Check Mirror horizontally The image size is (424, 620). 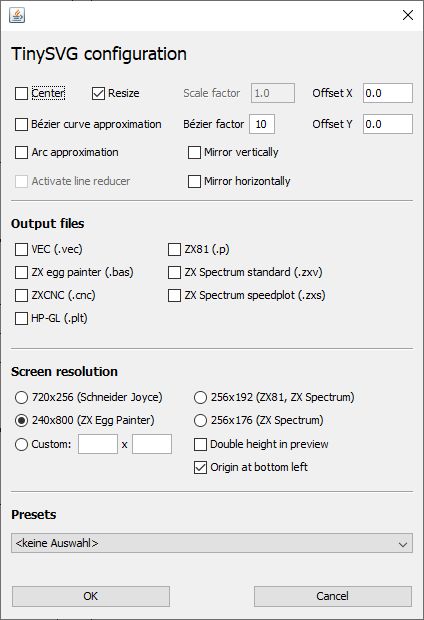coord(194,181)
